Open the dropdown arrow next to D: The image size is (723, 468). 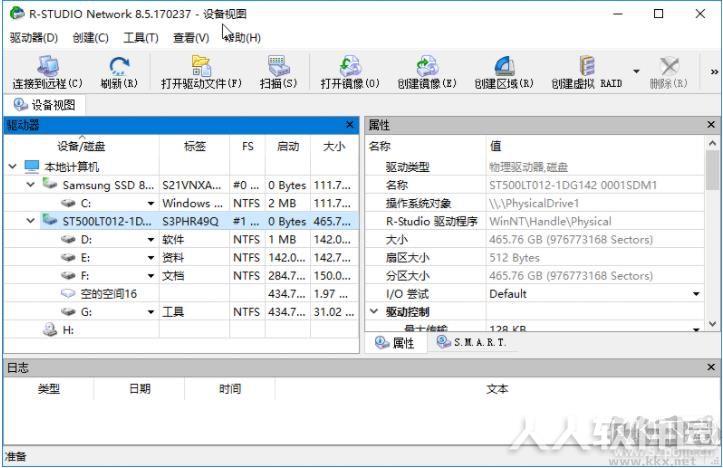click(x=150, y=240)
